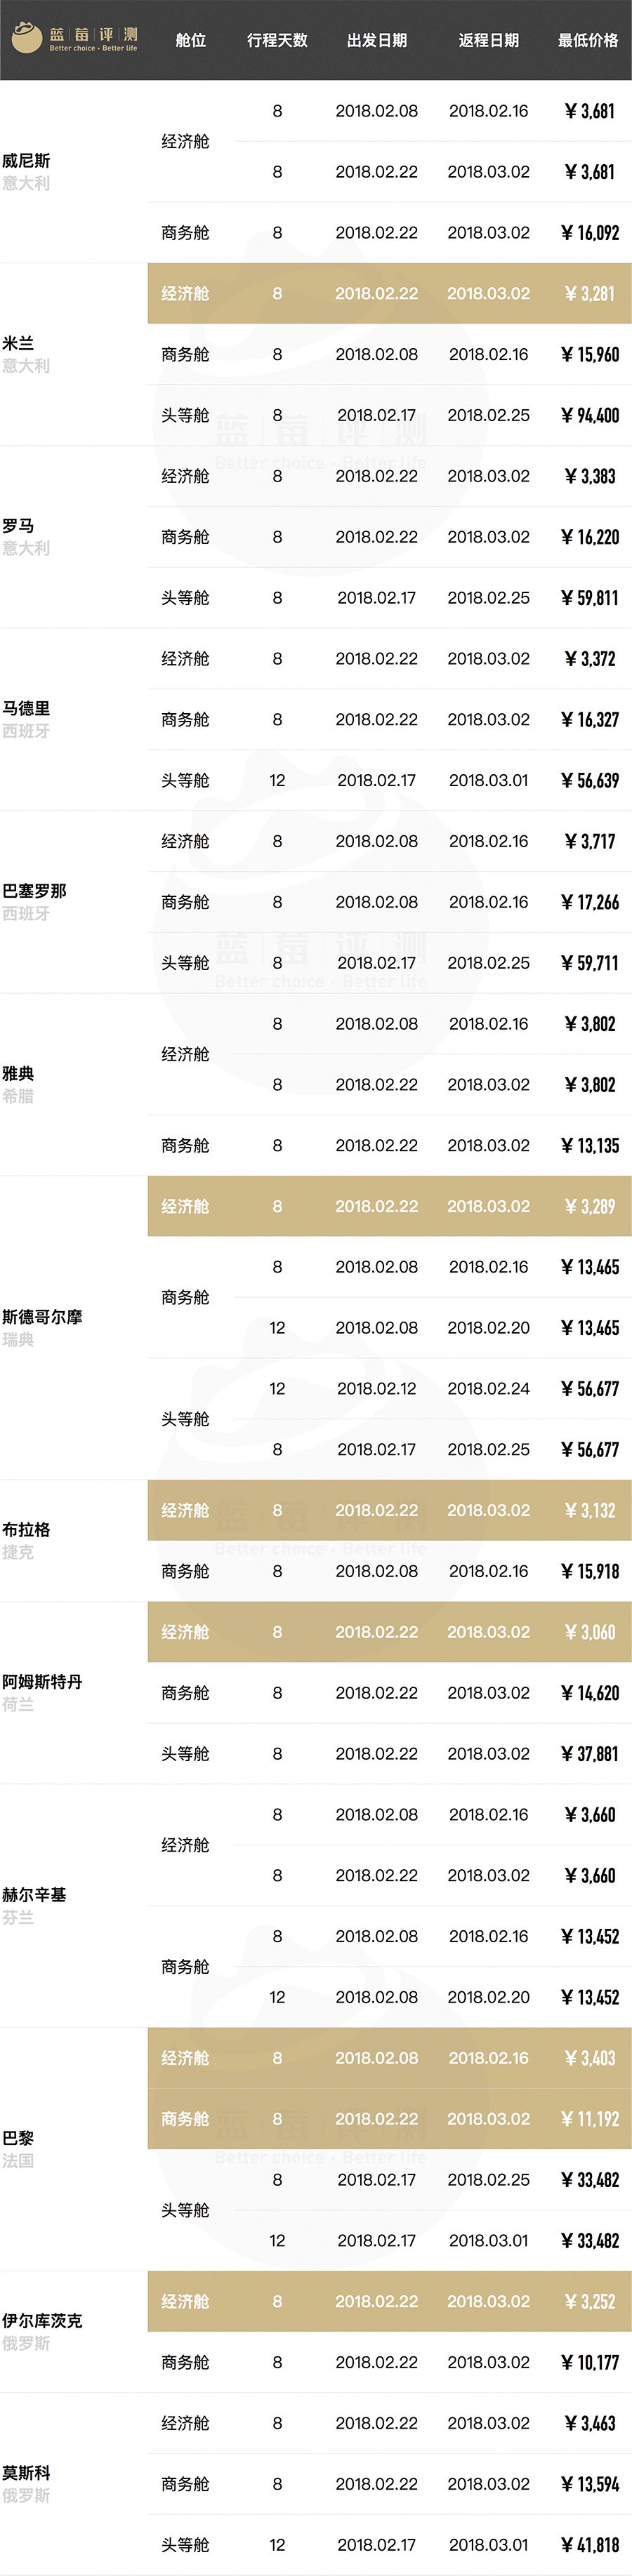632x2576 pixels.
Task: Click the country label 法国
Action: tap(18, 2160)
